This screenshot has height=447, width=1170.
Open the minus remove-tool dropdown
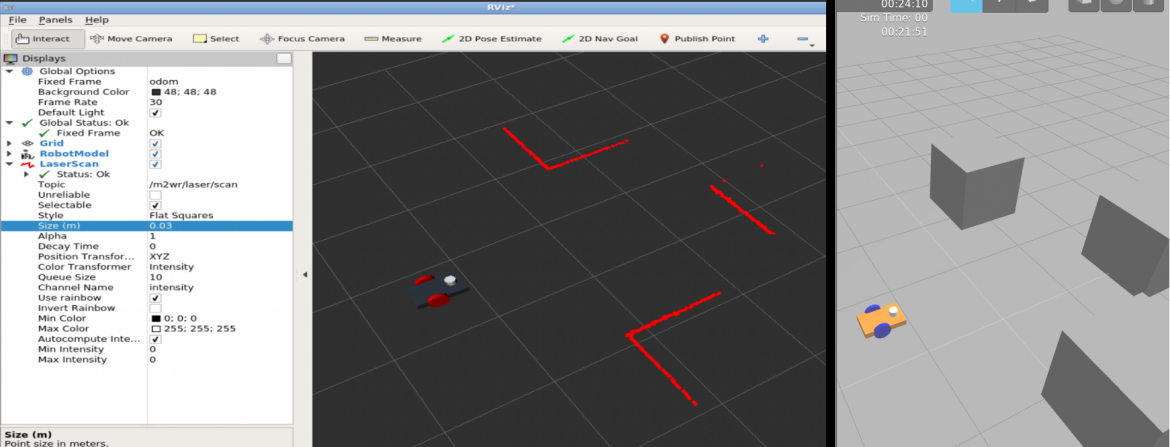coord(803,39)
